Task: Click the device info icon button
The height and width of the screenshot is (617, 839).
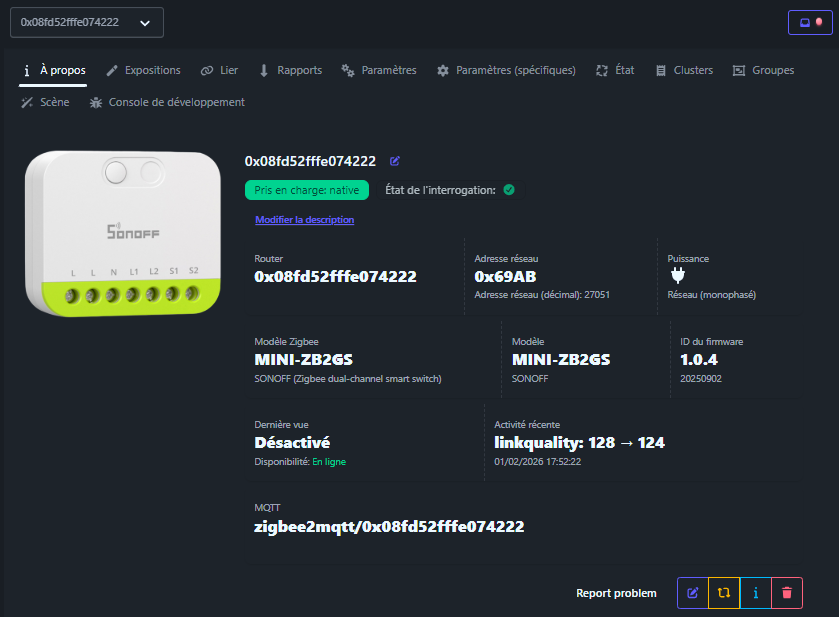Action: point(755,593)
